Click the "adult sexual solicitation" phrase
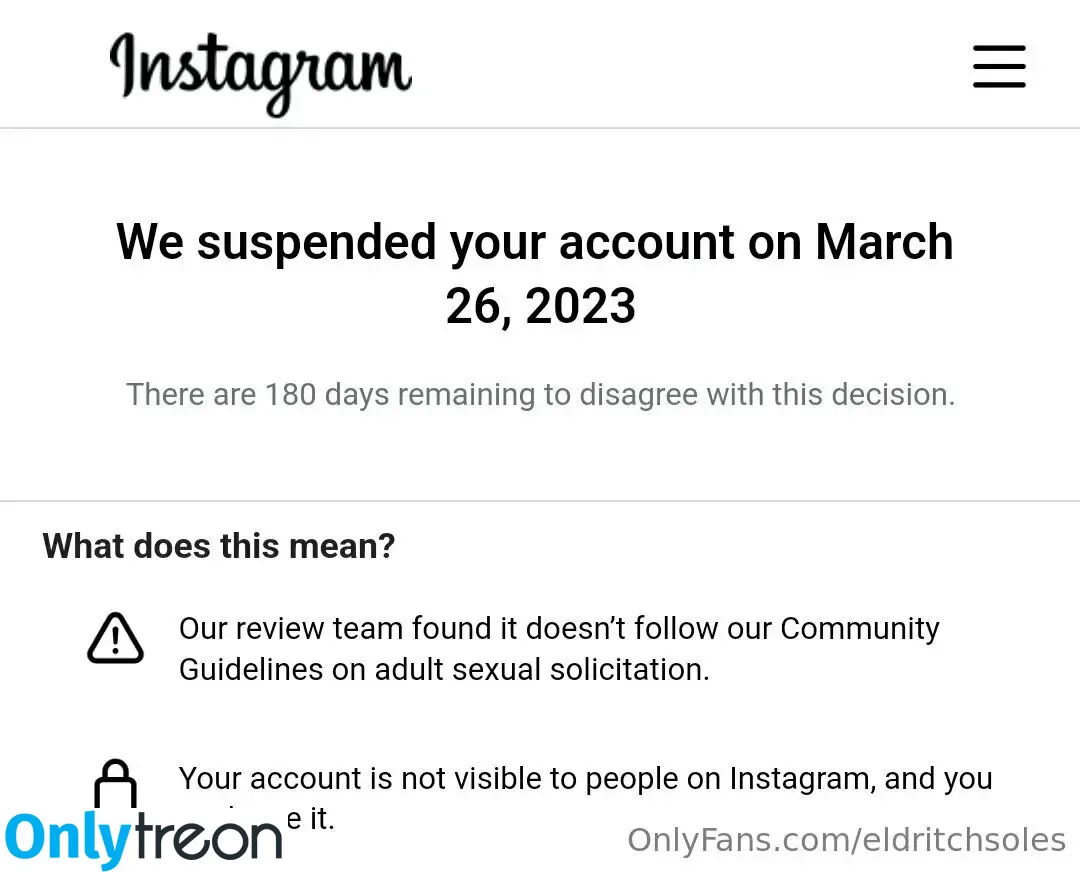 click(x=541, y=669)
